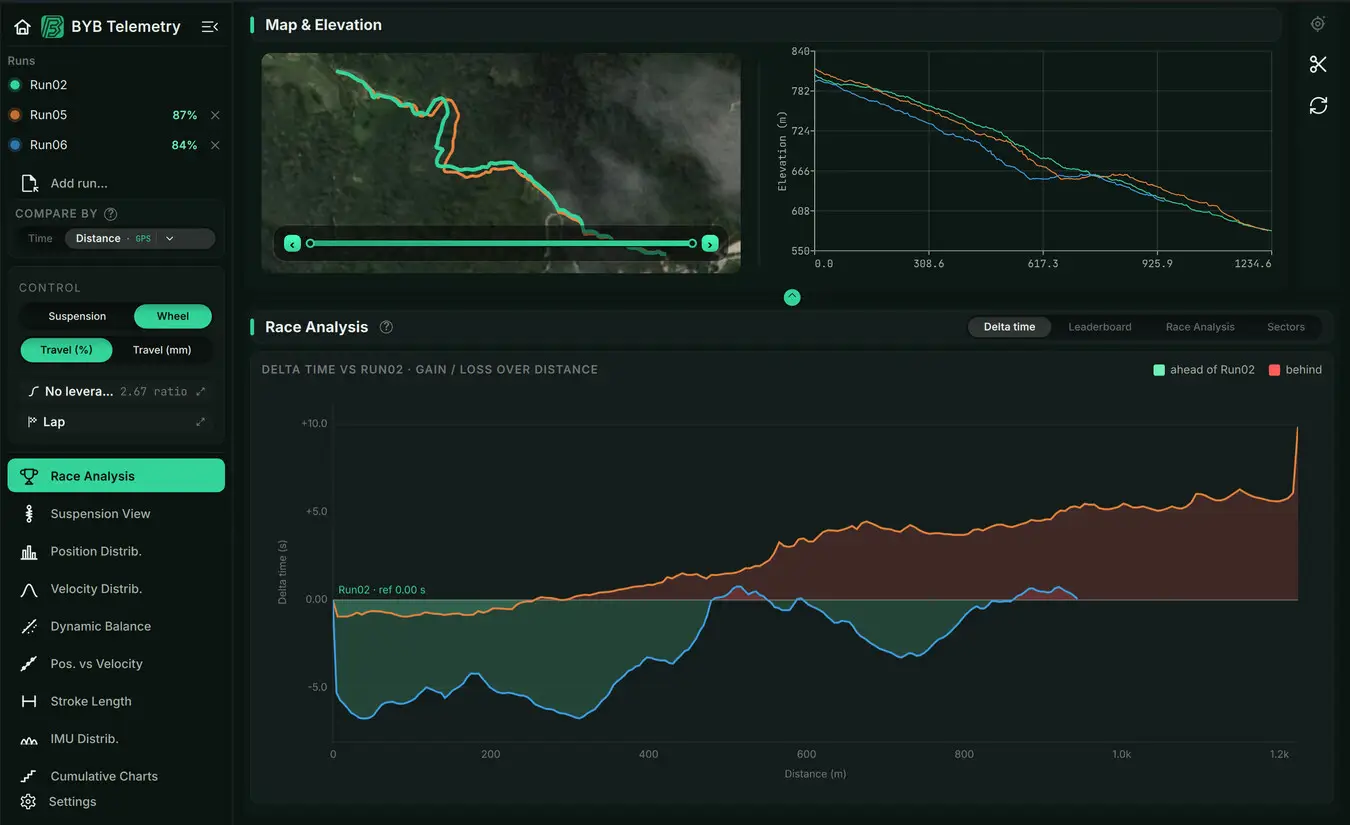Click the Pos. vs Velocity scatter icon
Image resolution: width=1350 pixels, height=825 pixels.
(29, 664)
